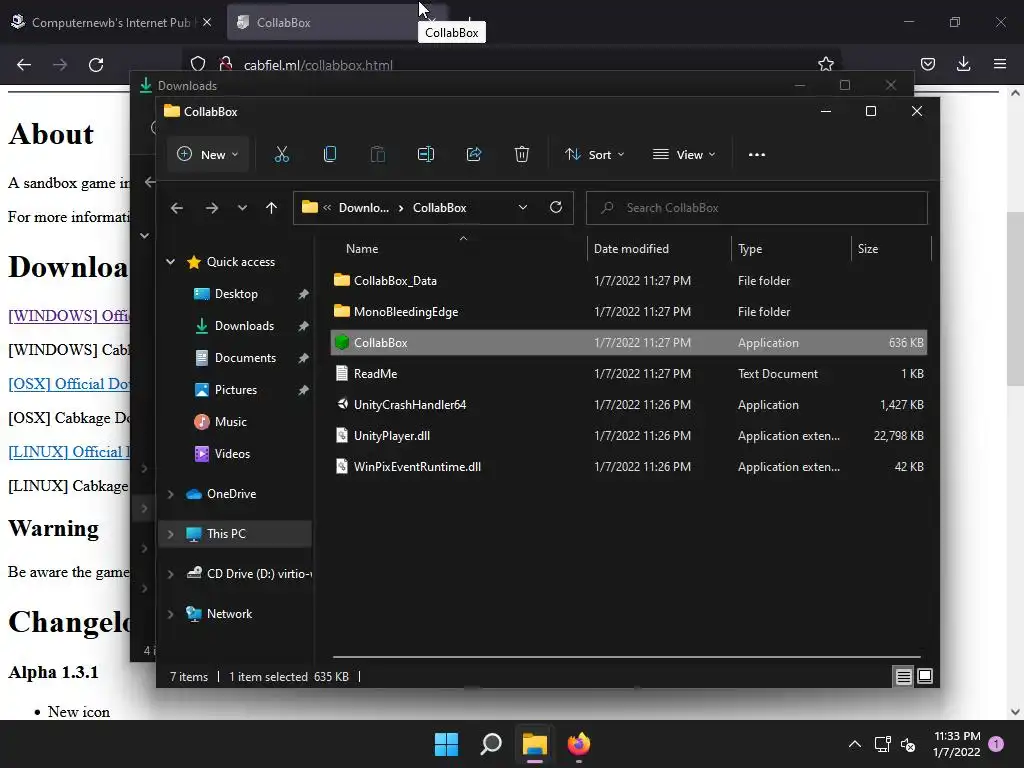
Task: Expand the This PC tree node
Action: click(x=170, y=534)
